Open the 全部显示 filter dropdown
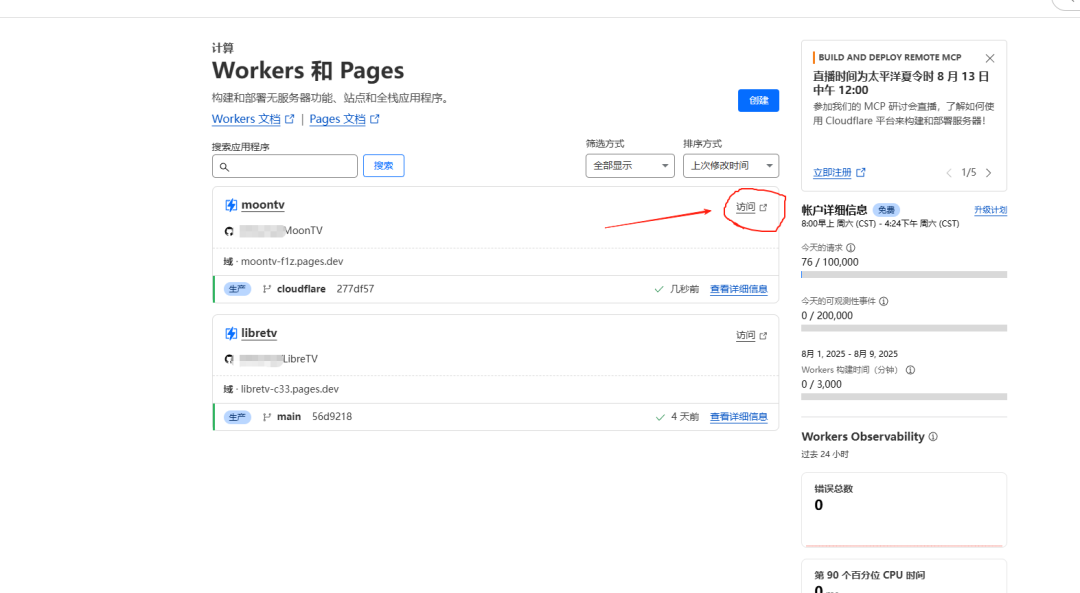The width and height of the screenshot is (1080, 593). pyautogui.click(x=630, y=166)
